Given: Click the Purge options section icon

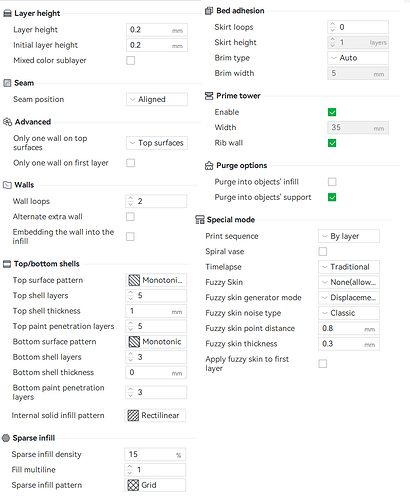Looking at the screenshot, I should pyautogui.click(x=209, y=166).
